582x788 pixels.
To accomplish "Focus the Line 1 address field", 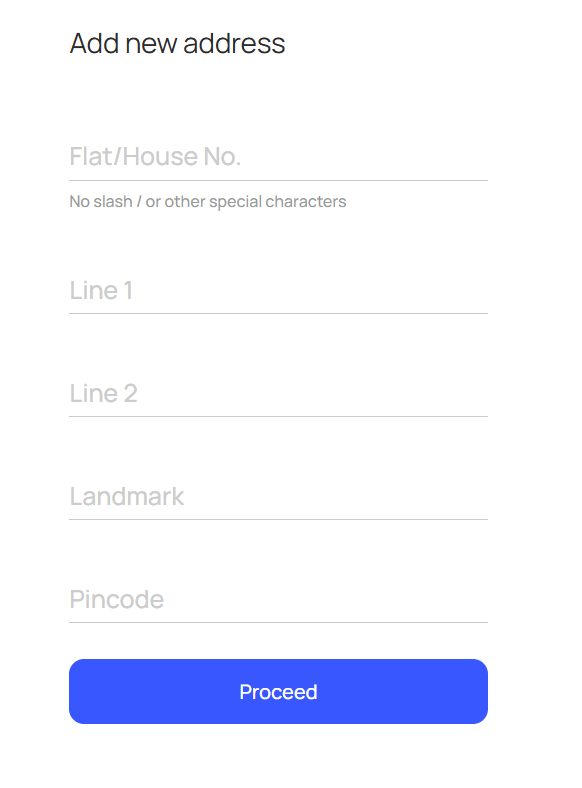I will tap(278, 290).
